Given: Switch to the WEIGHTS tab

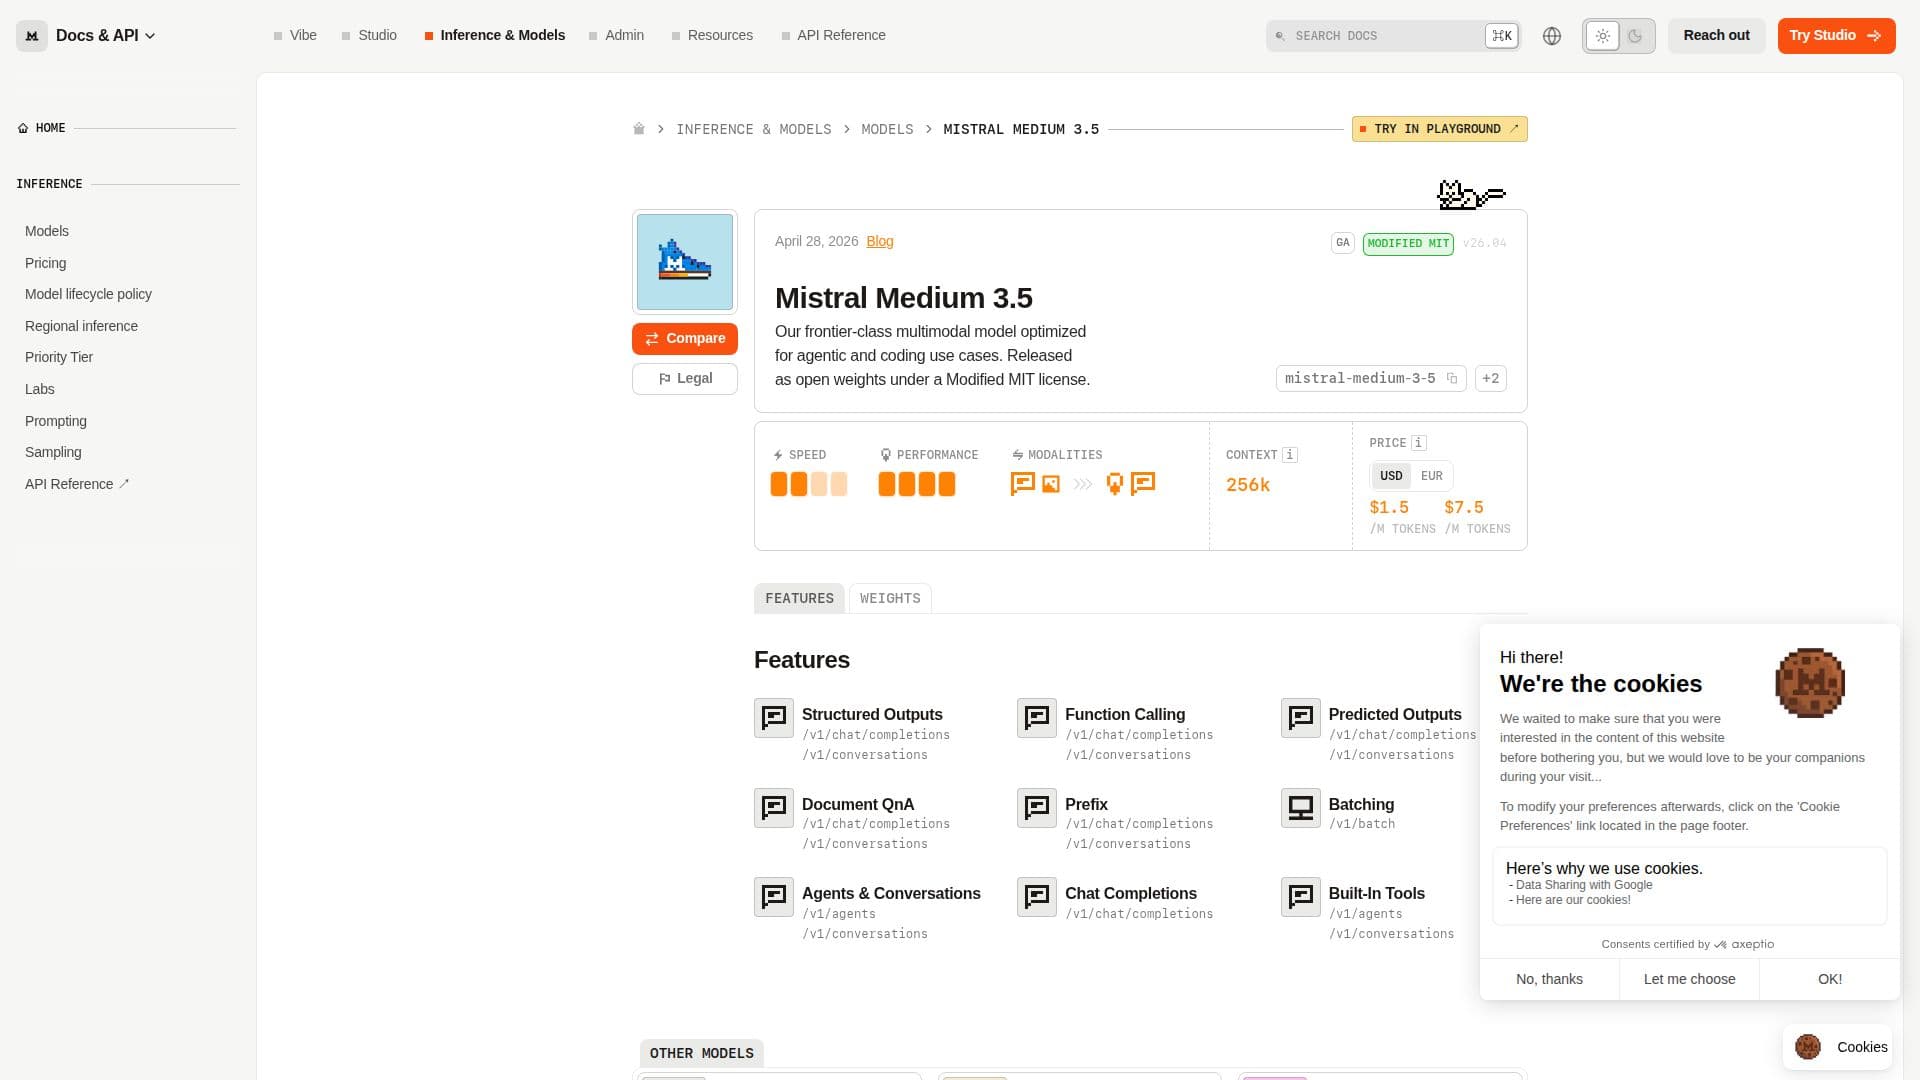Looking at the screenshot, I should click(x=890, y=599).
